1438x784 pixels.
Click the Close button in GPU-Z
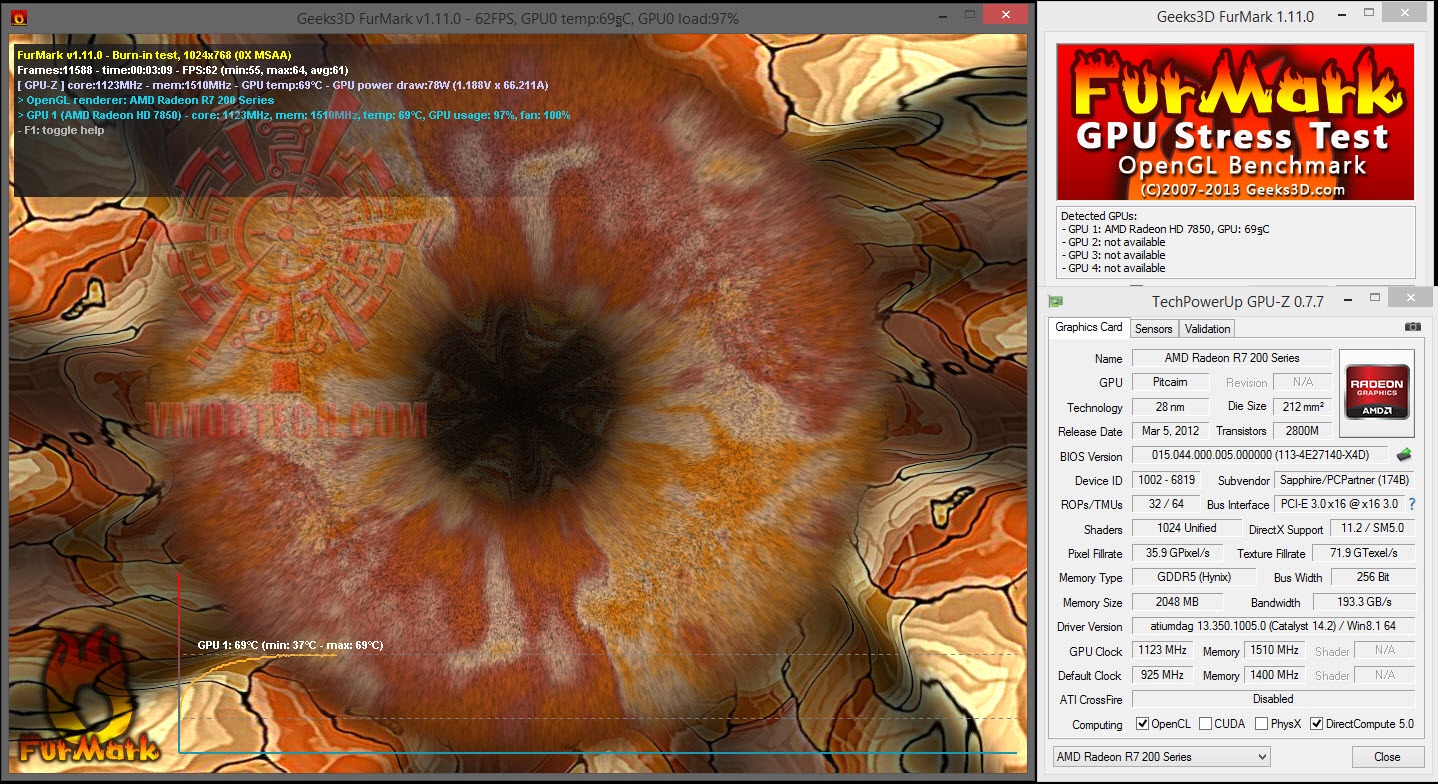tap(1387, 757)
